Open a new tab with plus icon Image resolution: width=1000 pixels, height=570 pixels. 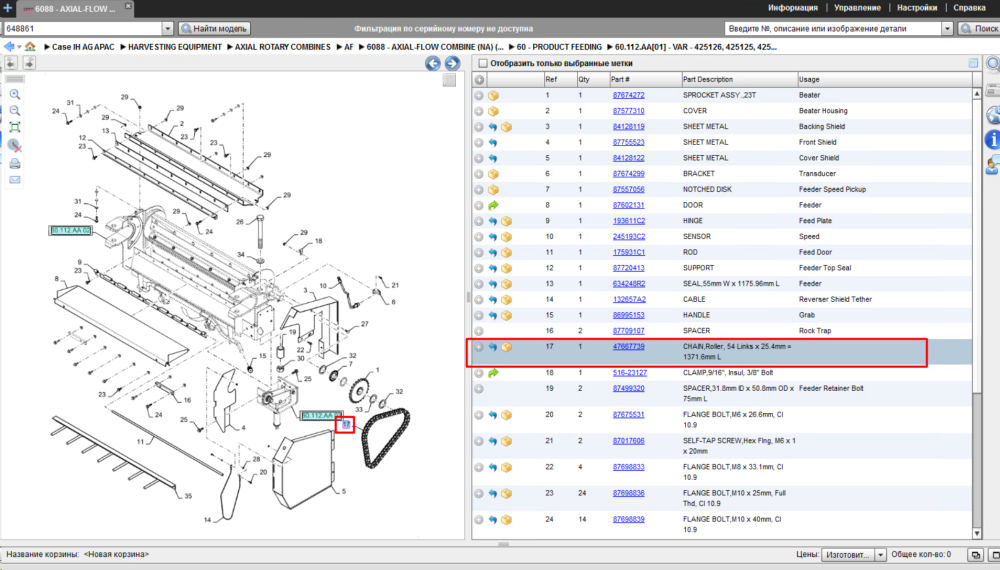(x=8, y=8)
